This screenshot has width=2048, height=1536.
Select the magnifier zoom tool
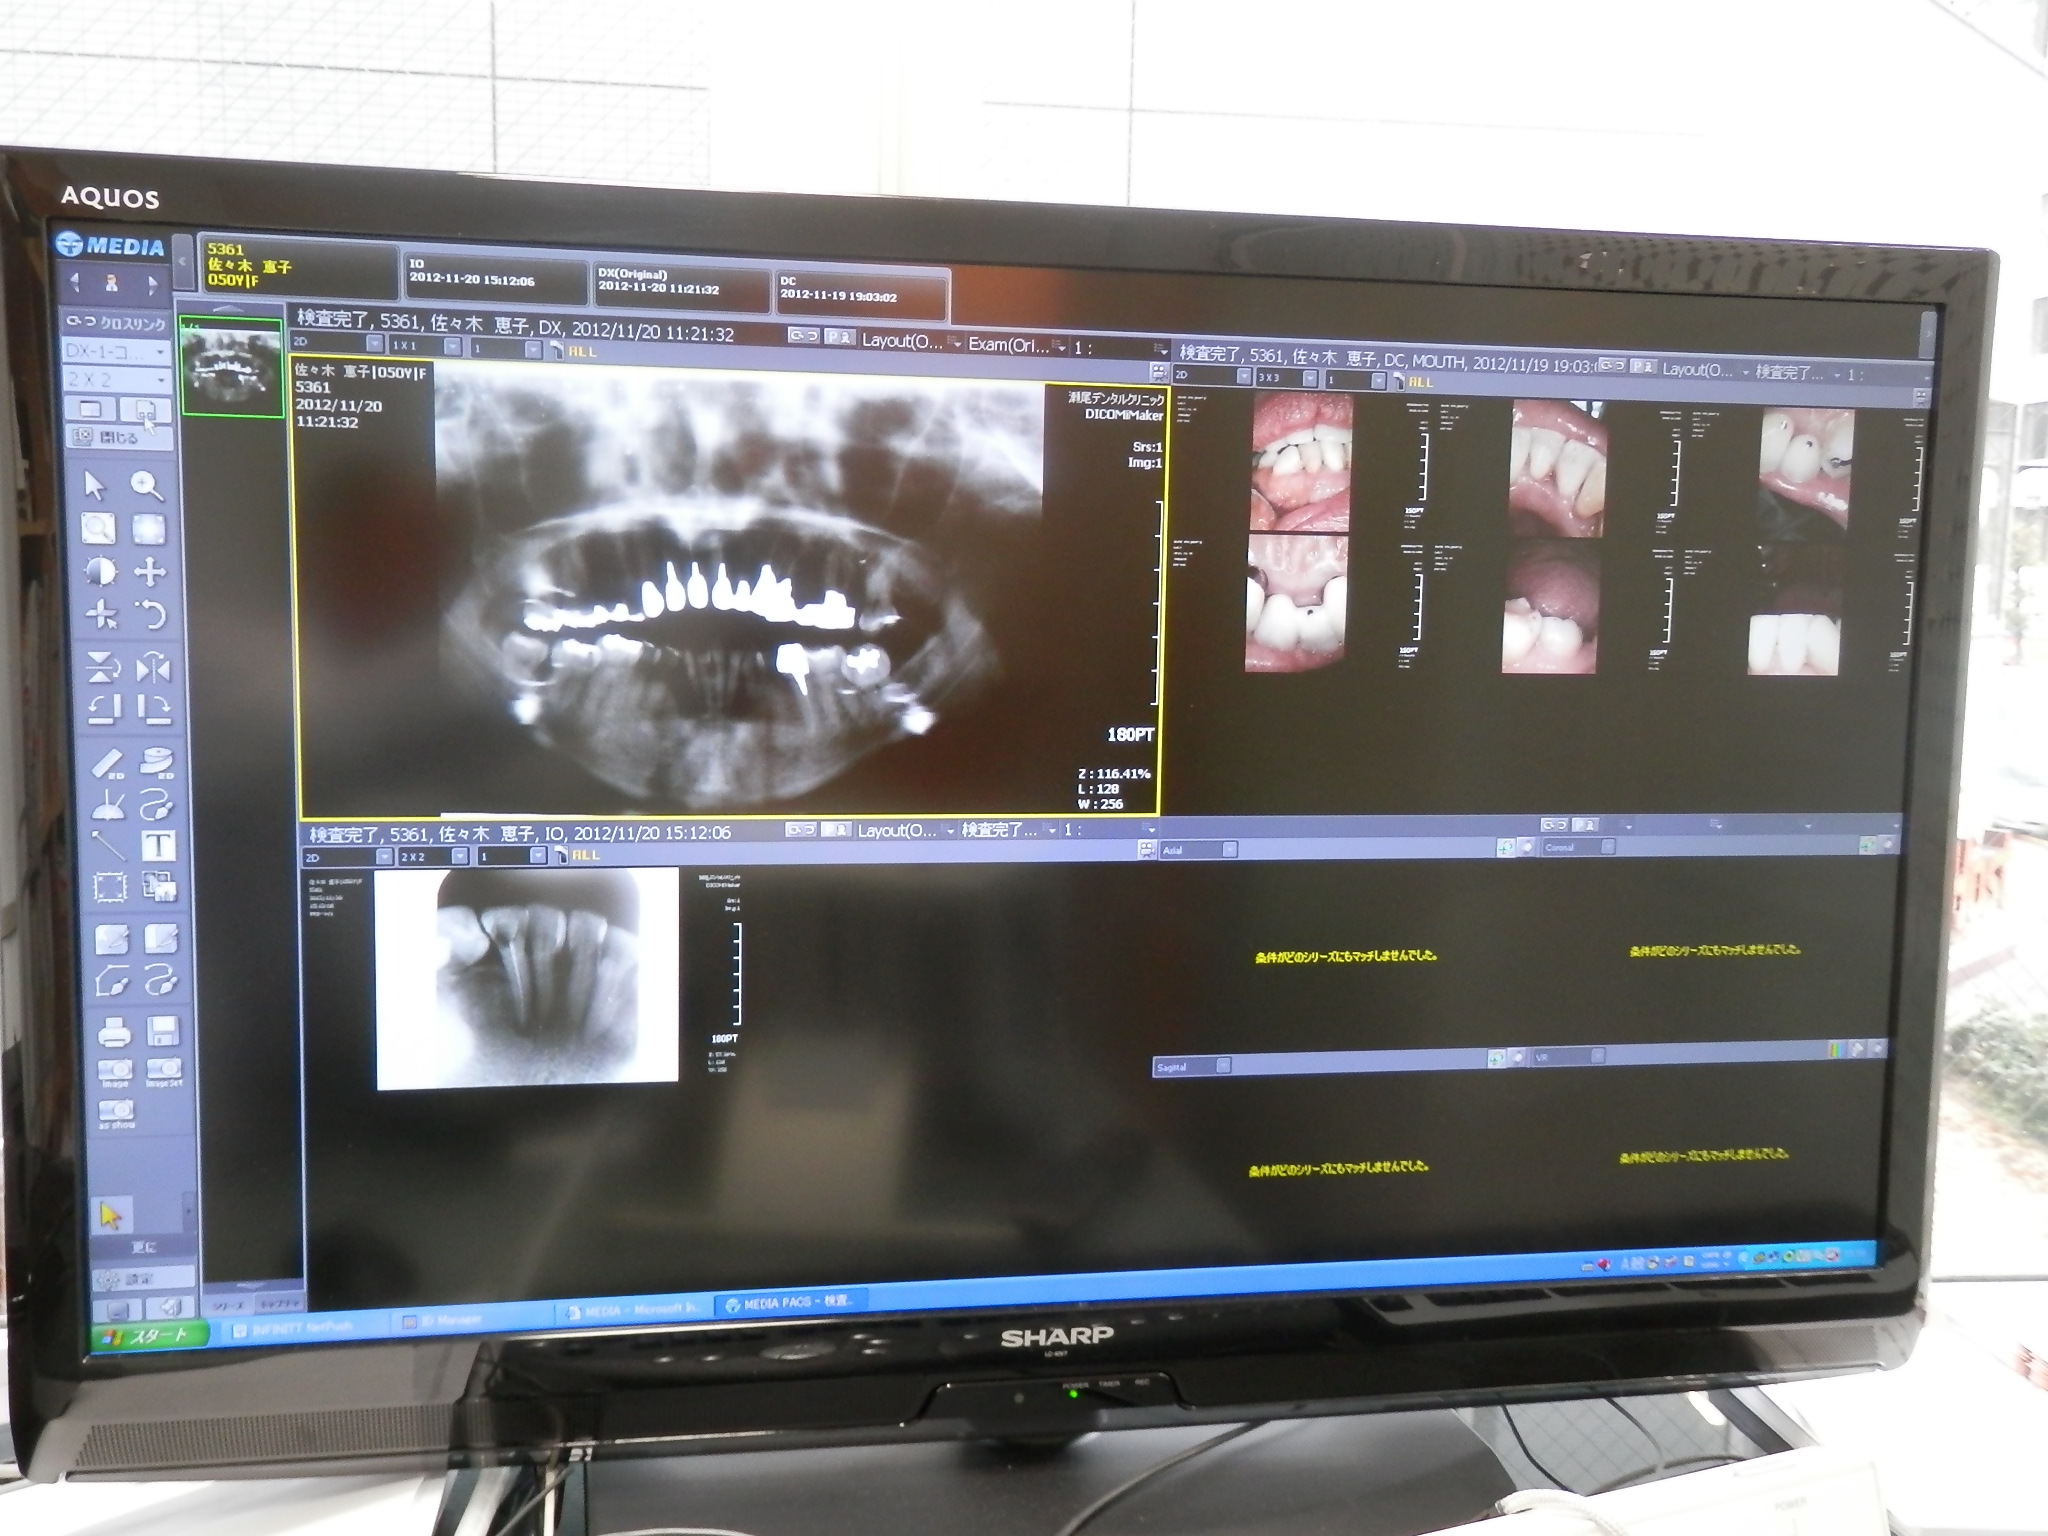148,486
